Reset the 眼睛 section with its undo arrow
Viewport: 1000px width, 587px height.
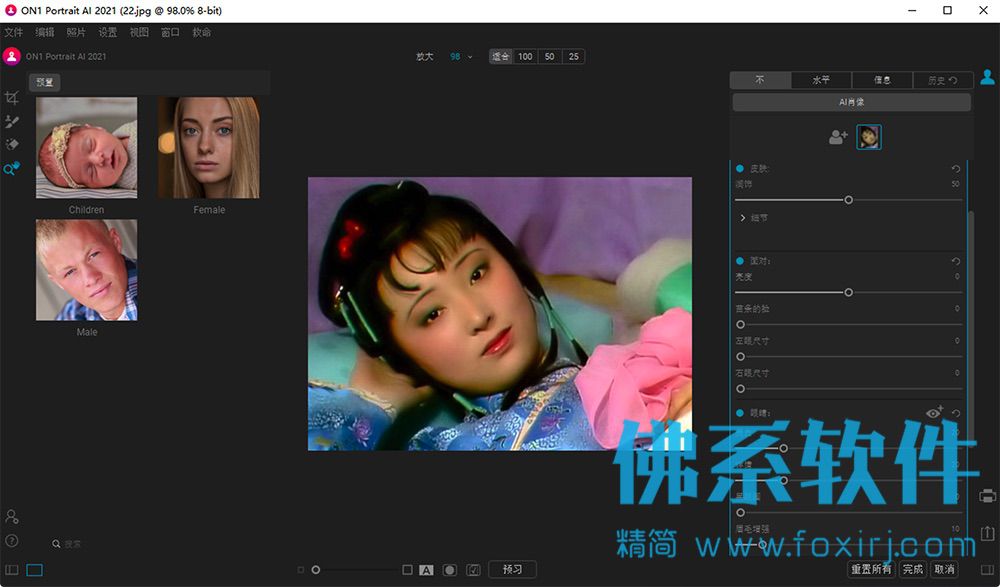[x=955, y=413]
